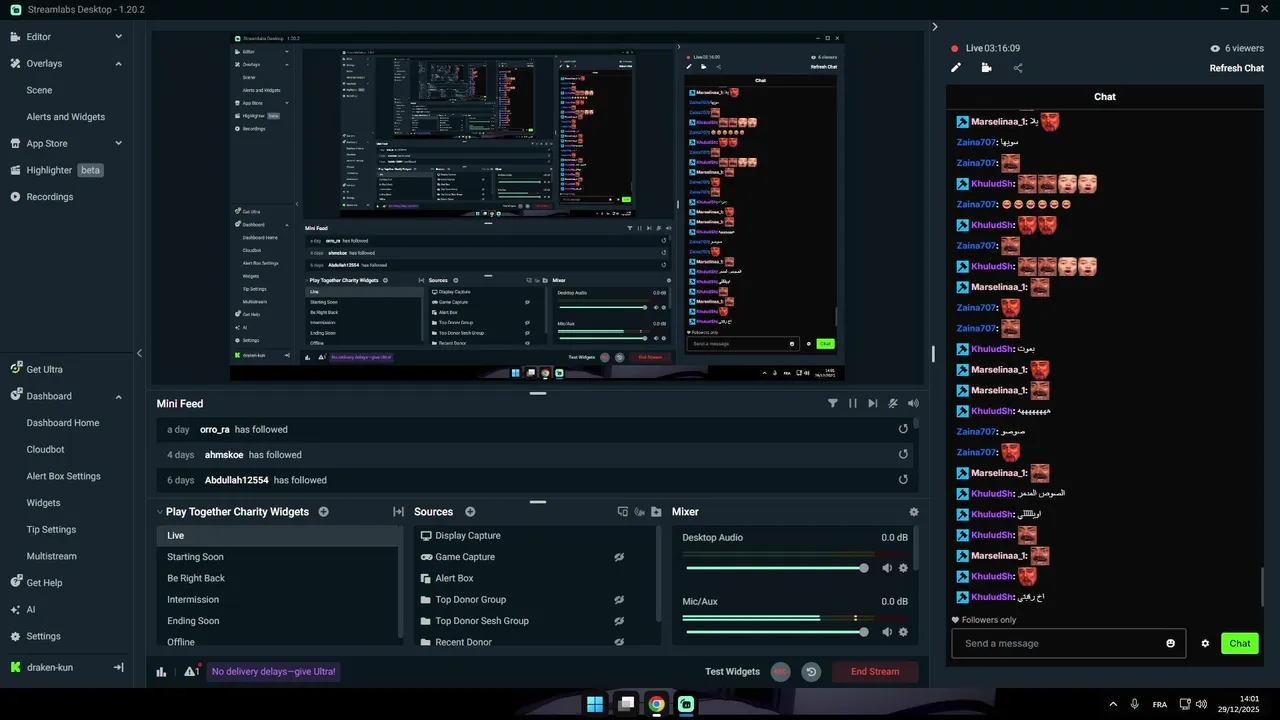Collapse the Dashboard section chevron

118,397
